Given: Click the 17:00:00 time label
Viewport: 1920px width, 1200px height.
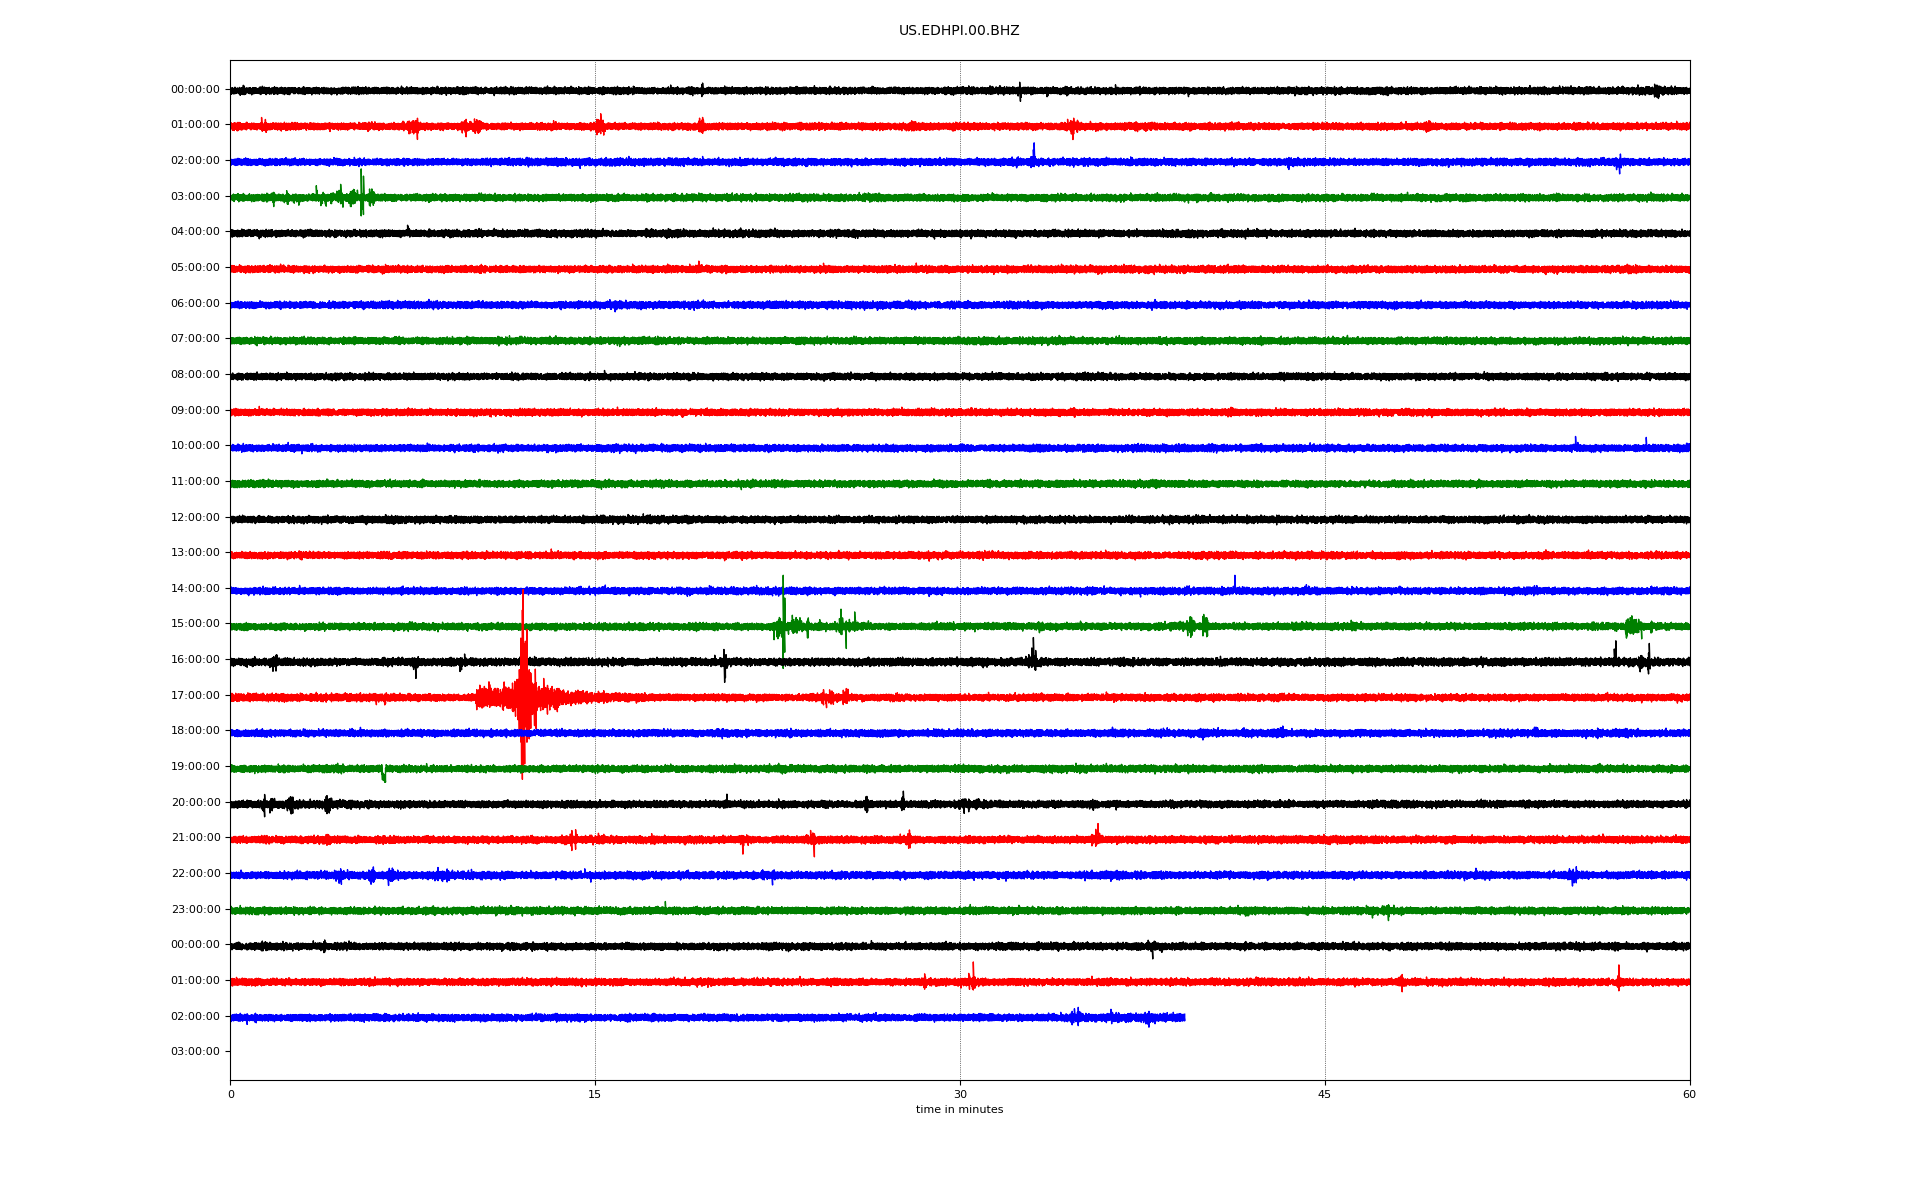Looking at the screenshot, I should (x=195, y=695).
